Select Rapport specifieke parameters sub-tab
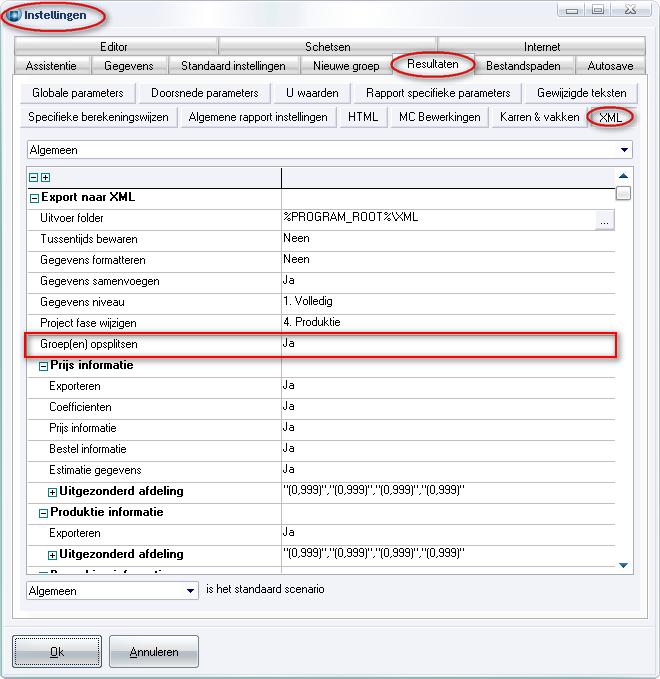660x679 pixels. pos(438,93)
